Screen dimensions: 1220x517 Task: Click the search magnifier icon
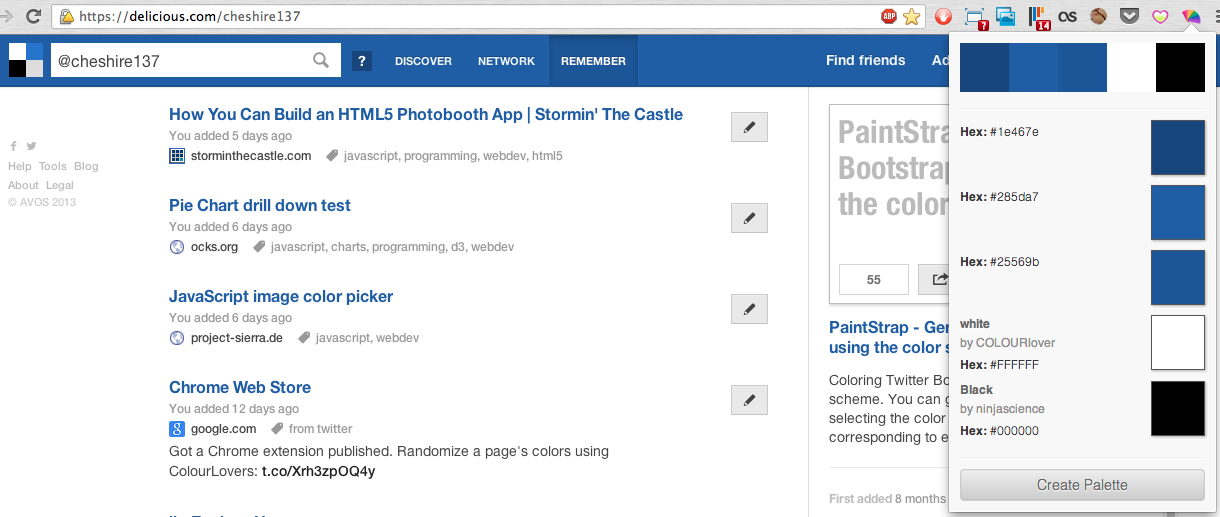[x=321, y=61]
